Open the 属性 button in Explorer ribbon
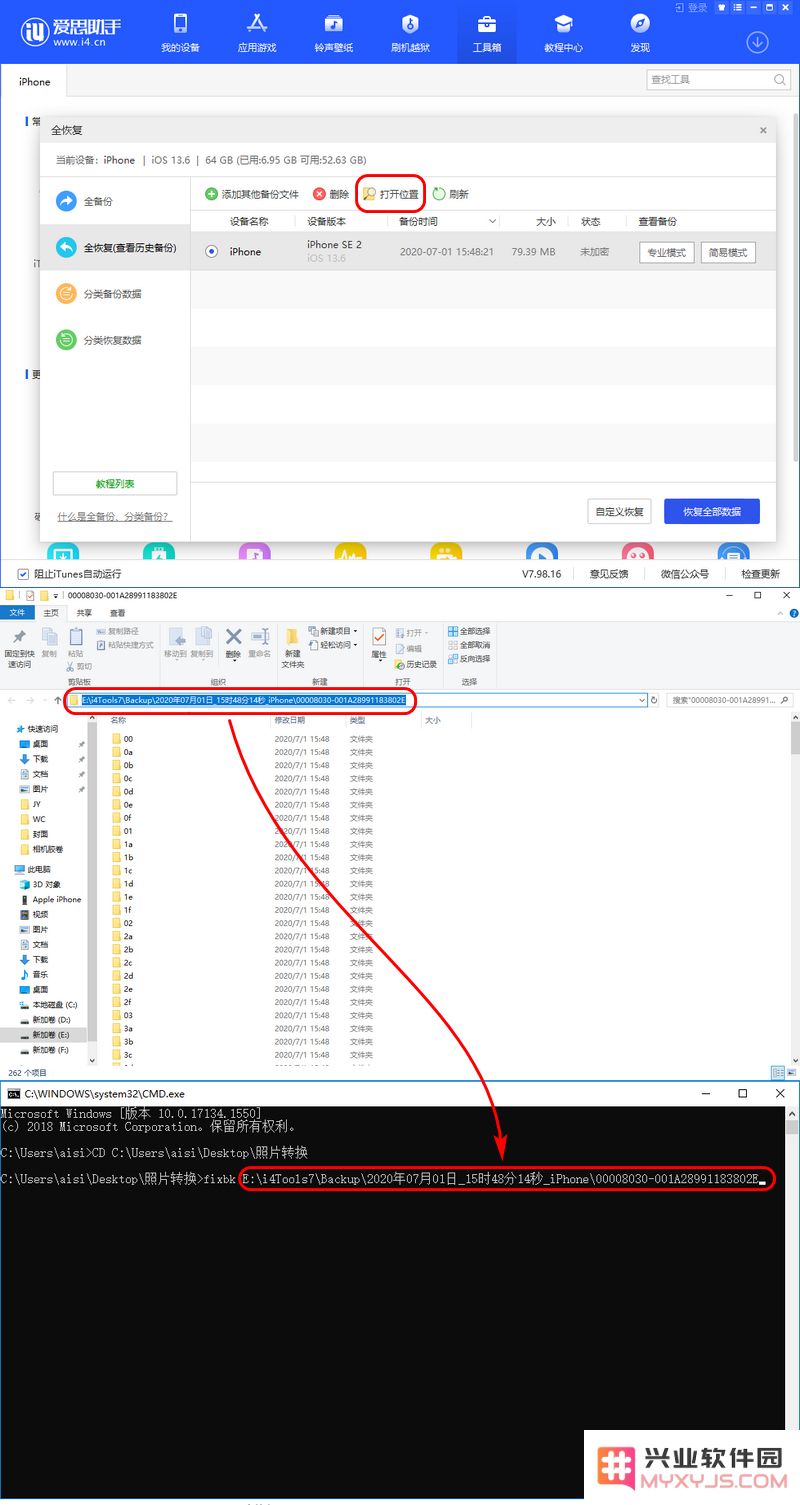This screenshot has height=1505, width=800. tap(379, 643)
